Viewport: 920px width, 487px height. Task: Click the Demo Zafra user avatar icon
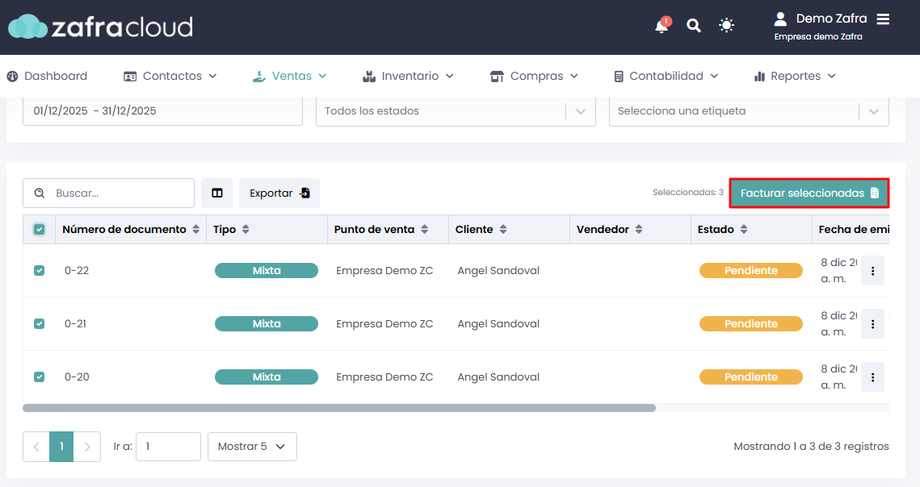[780, 19]
